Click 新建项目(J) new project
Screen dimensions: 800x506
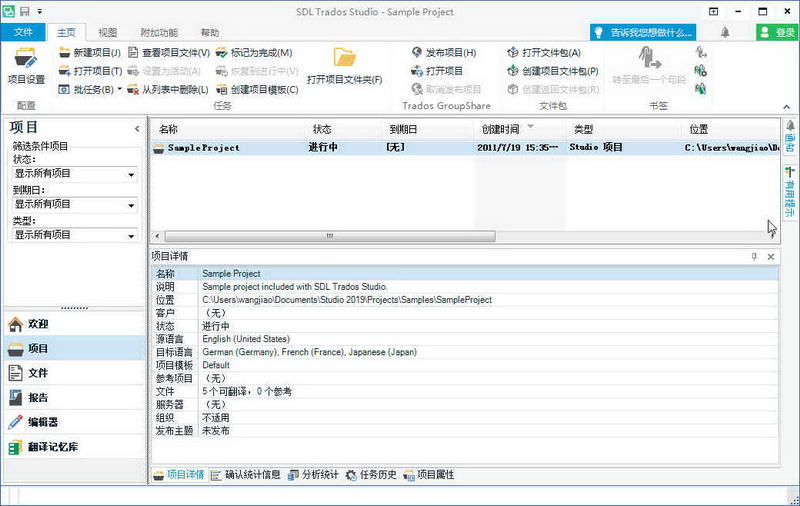click(x=90, y=53)
